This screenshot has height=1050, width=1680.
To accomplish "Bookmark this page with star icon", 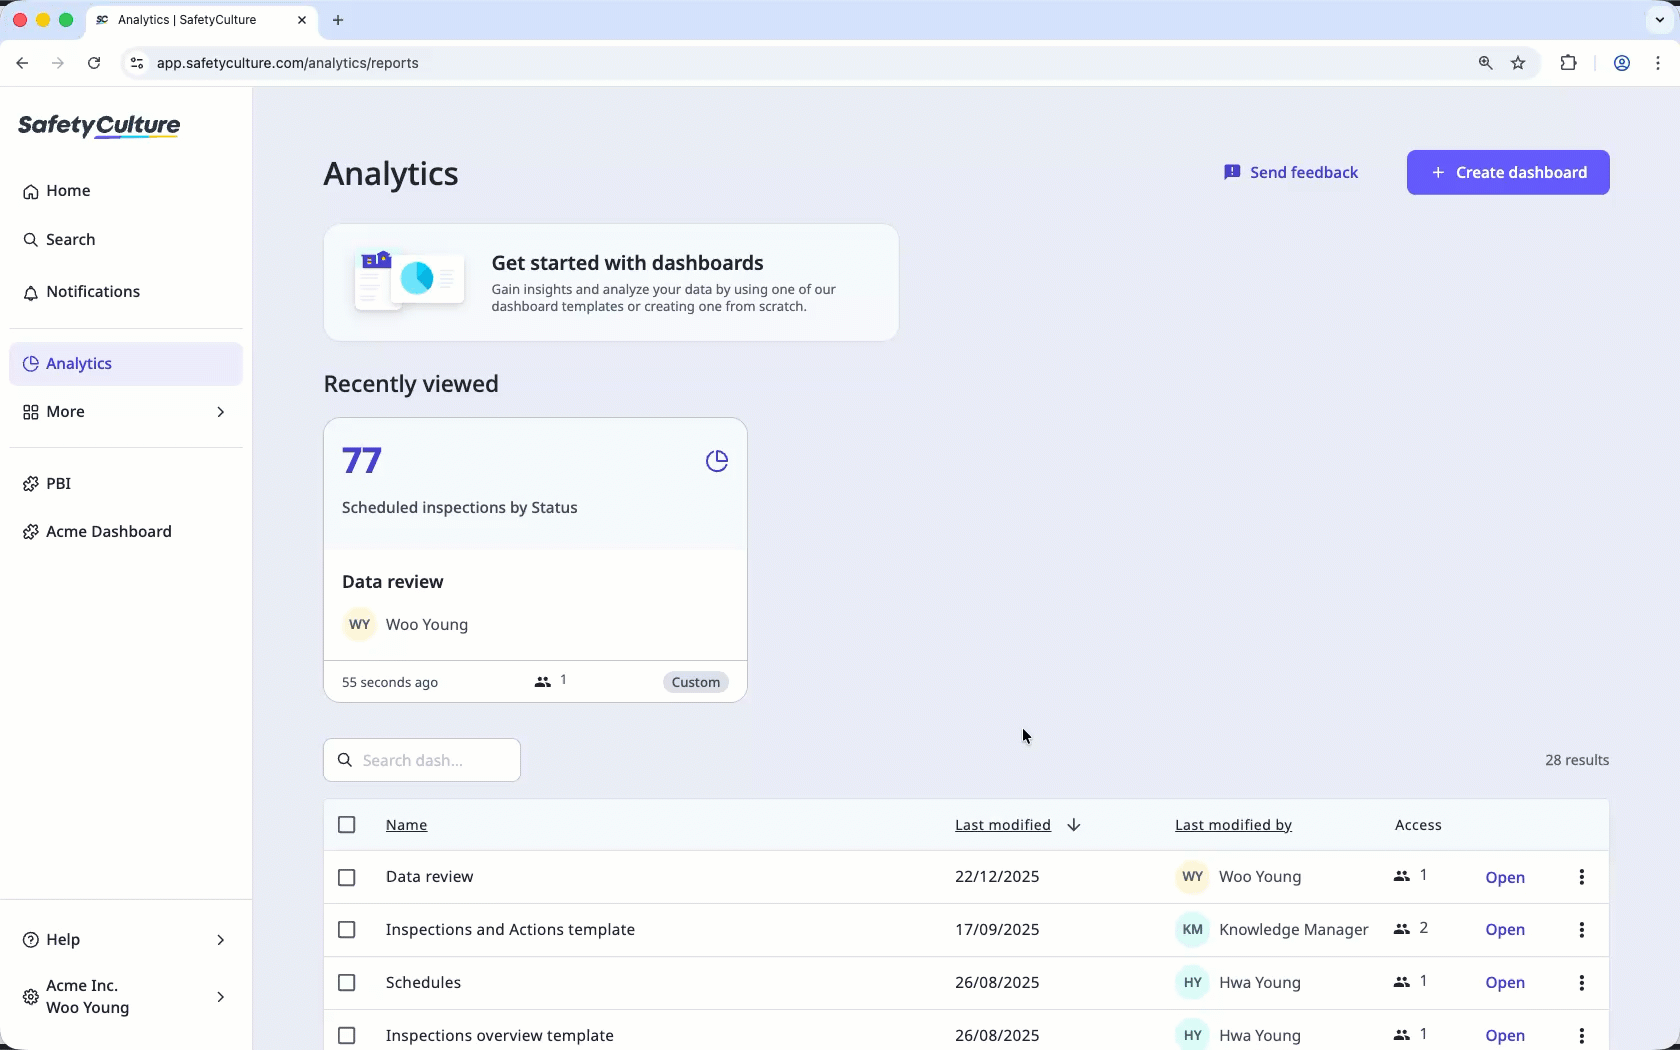I will (1519, 63).
